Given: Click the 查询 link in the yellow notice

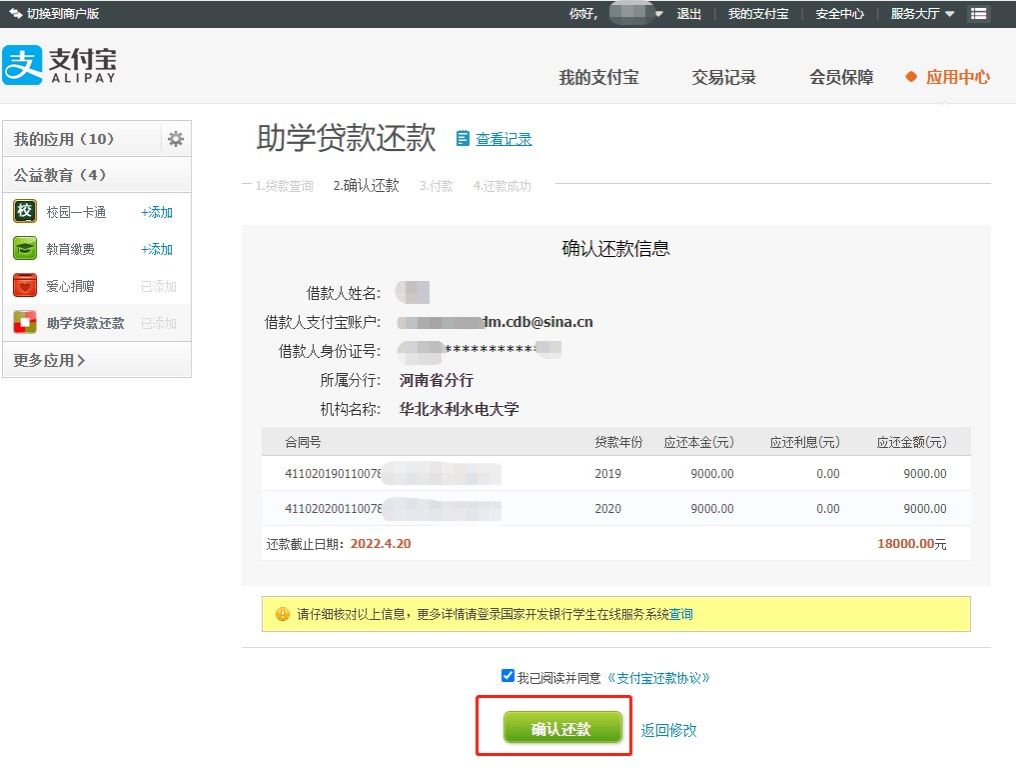Looking at the screenshot, I should pos(680,614).
